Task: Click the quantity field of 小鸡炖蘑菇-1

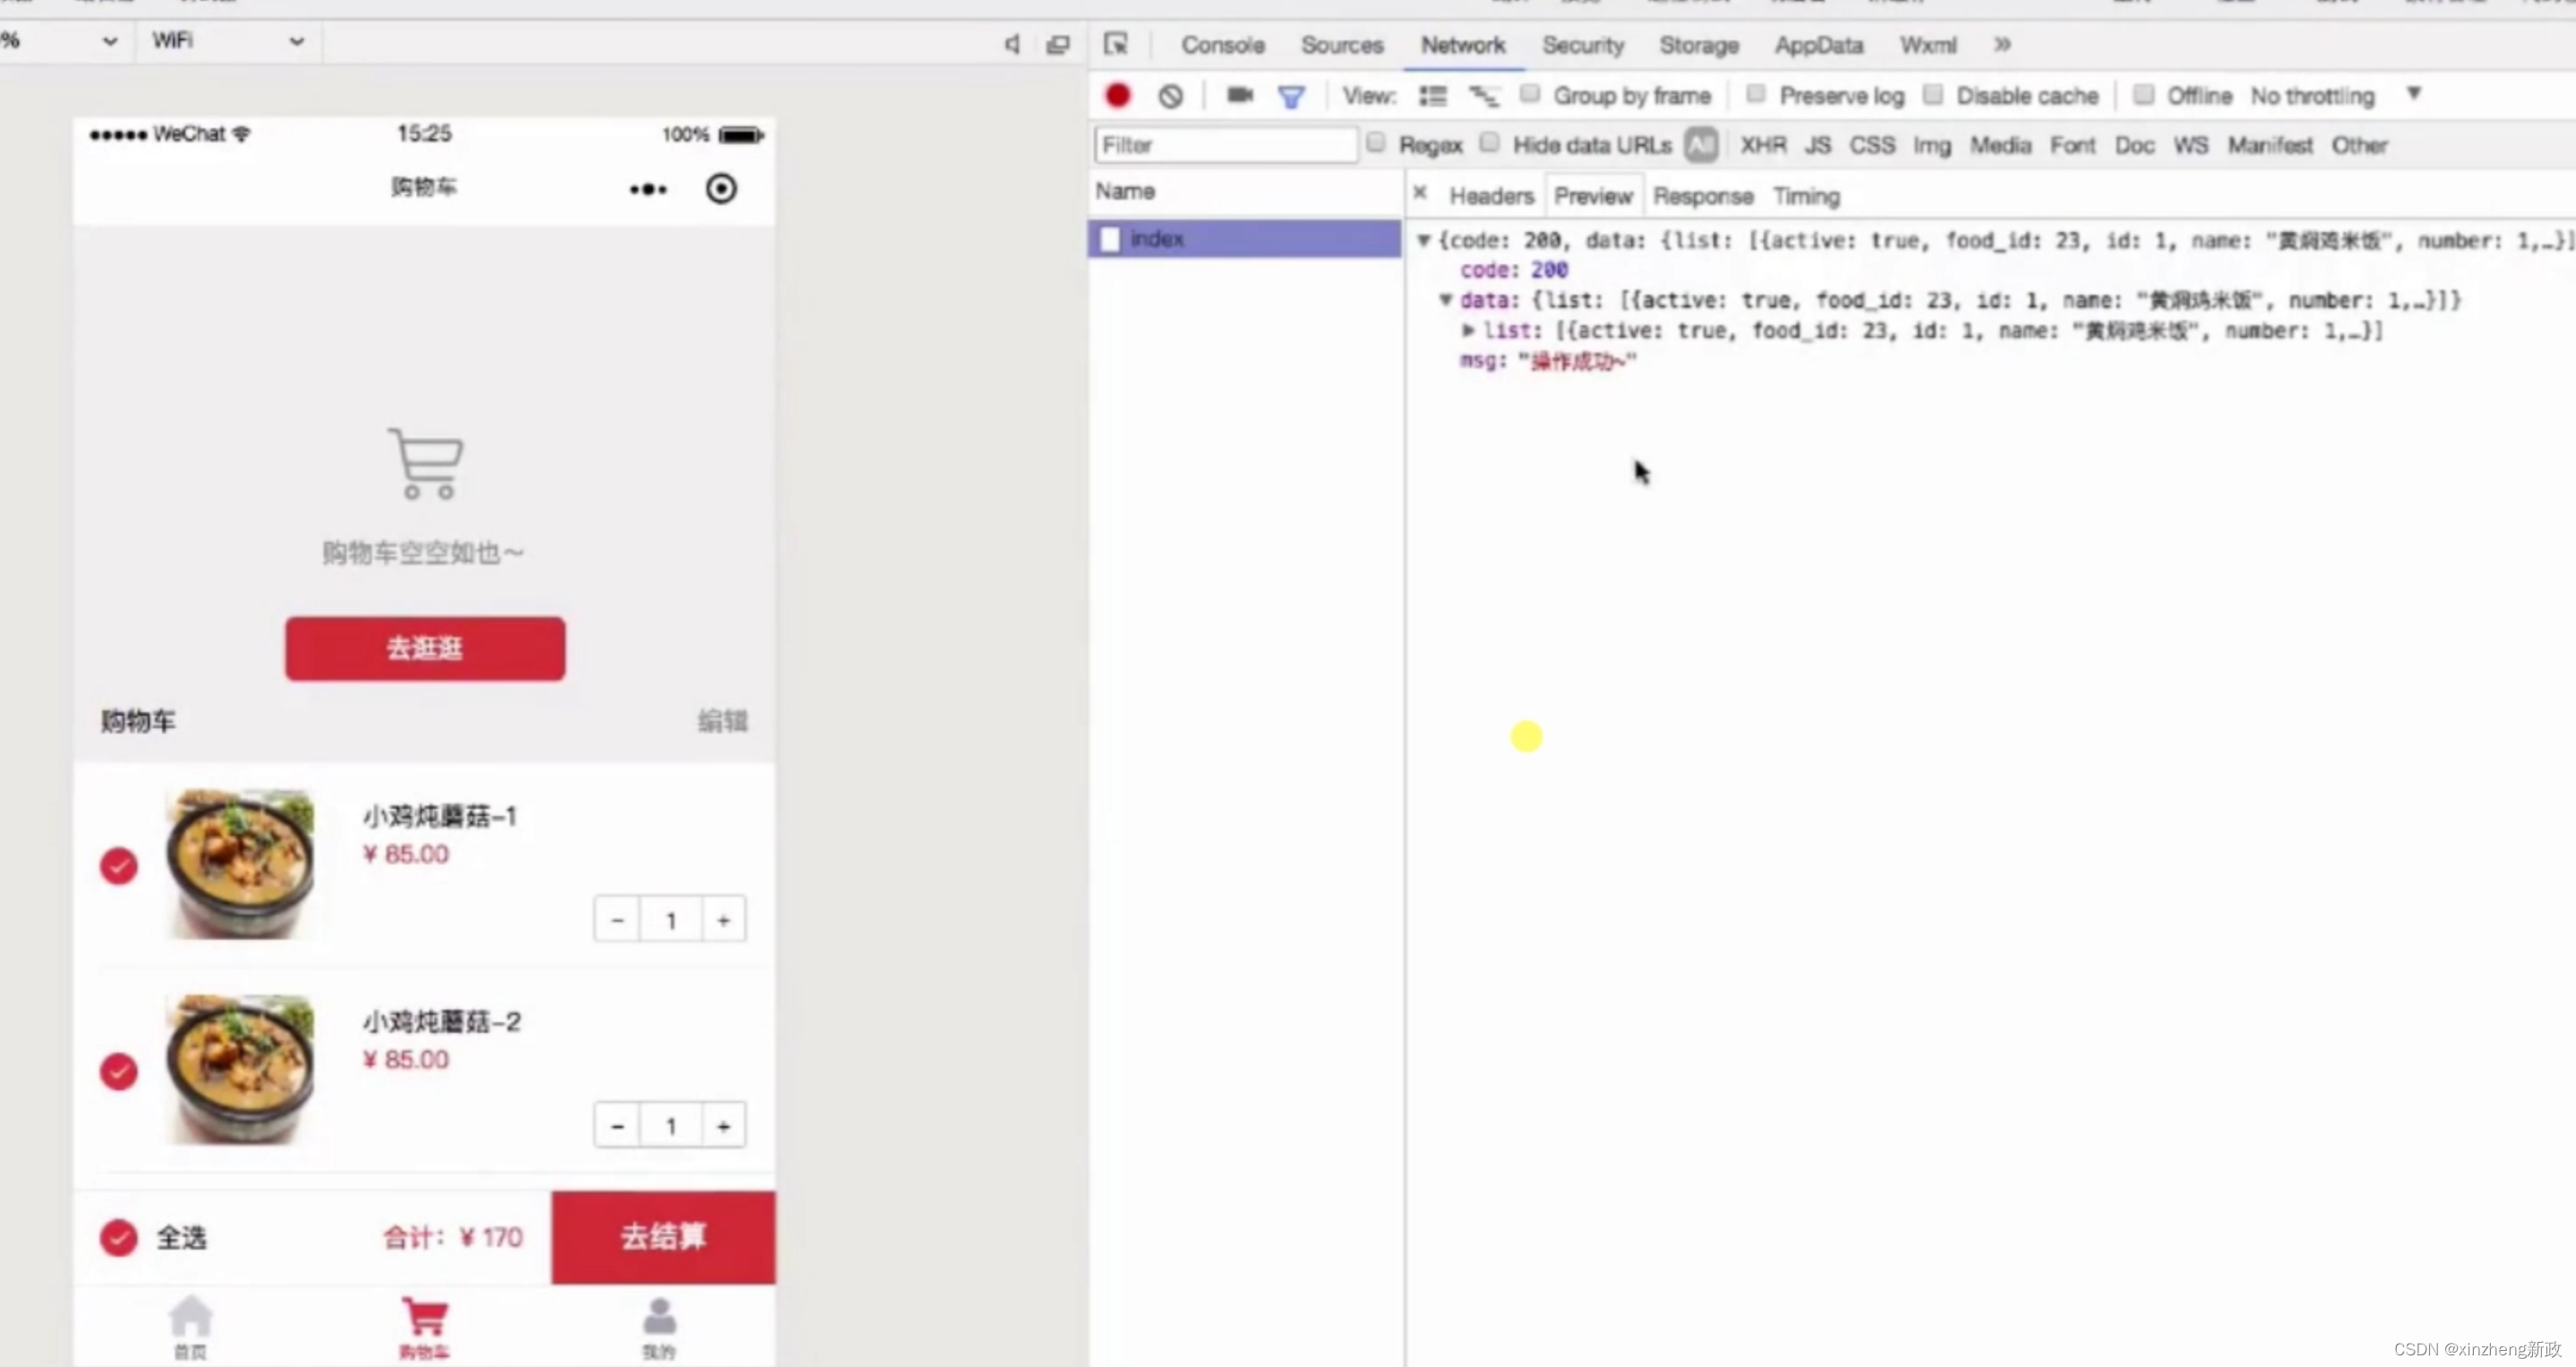Action: point(670,919)
